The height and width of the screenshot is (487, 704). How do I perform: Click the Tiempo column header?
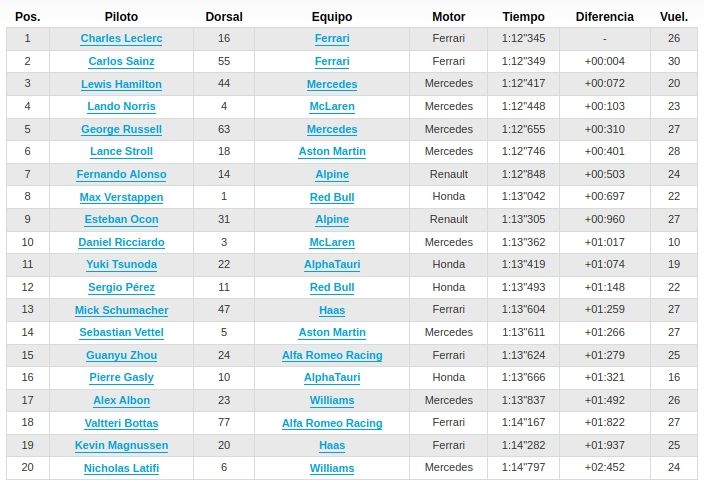coord(524,17)
